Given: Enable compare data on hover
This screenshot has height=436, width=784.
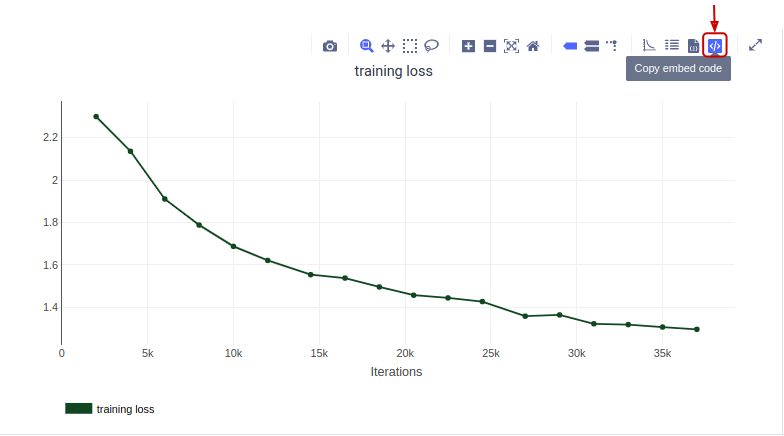Looking at the screenshot, I should pos(592,46).
